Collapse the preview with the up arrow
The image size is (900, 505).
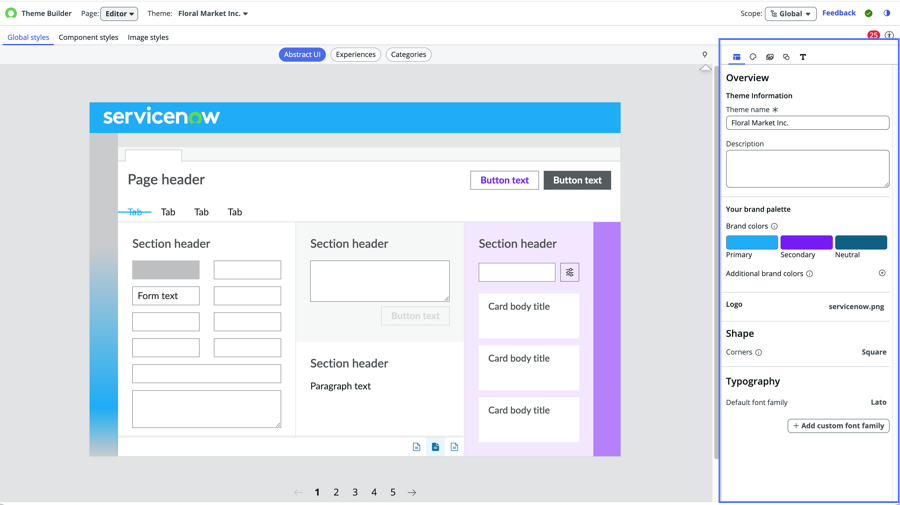point(705,68)
